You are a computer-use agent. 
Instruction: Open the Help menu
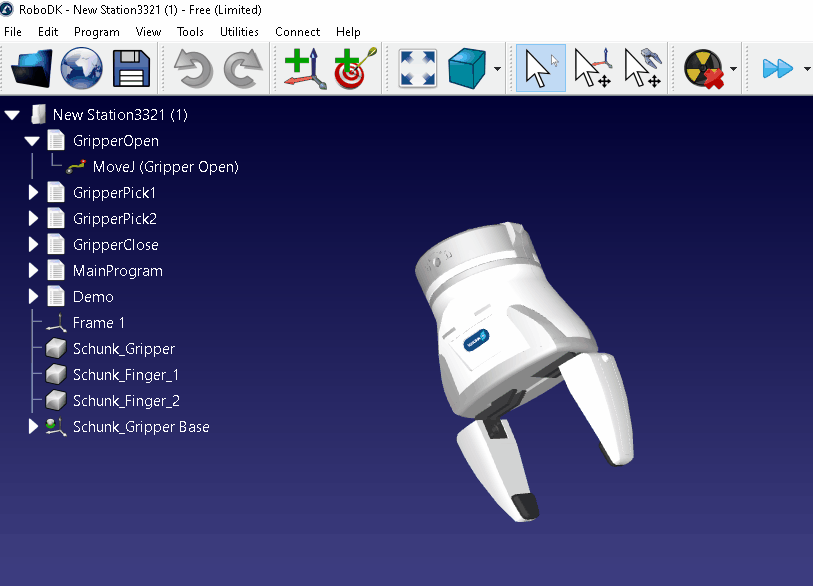click(x=348, y=32)
